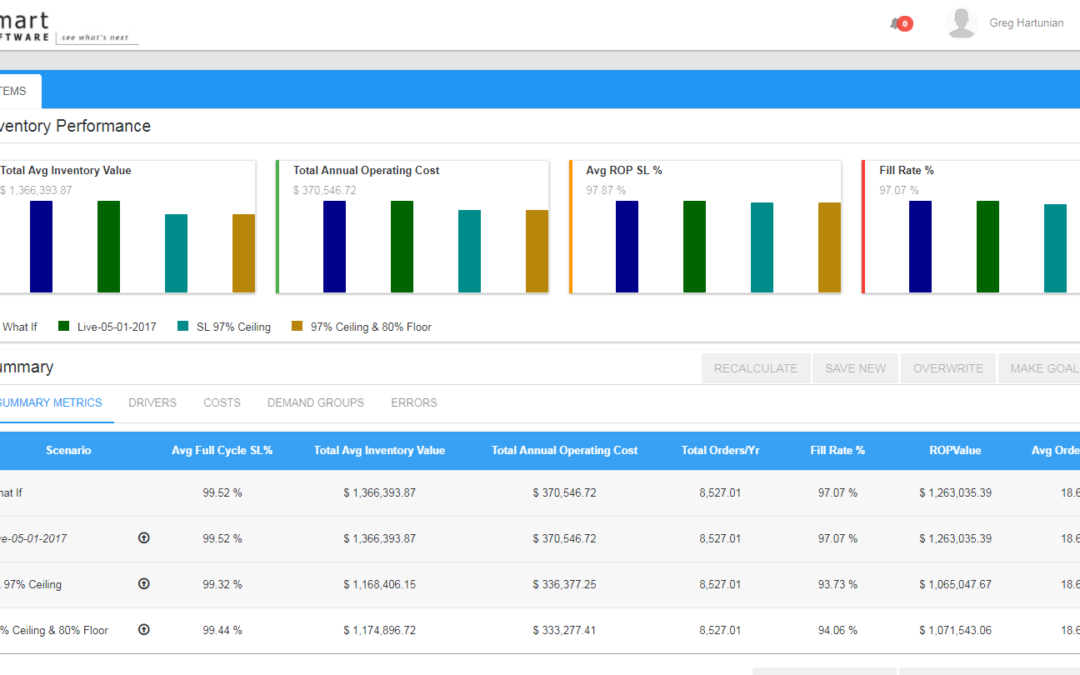Click the notification bell icon
The height and width of the screenshot is (675, 1080).
coord(896,24)
